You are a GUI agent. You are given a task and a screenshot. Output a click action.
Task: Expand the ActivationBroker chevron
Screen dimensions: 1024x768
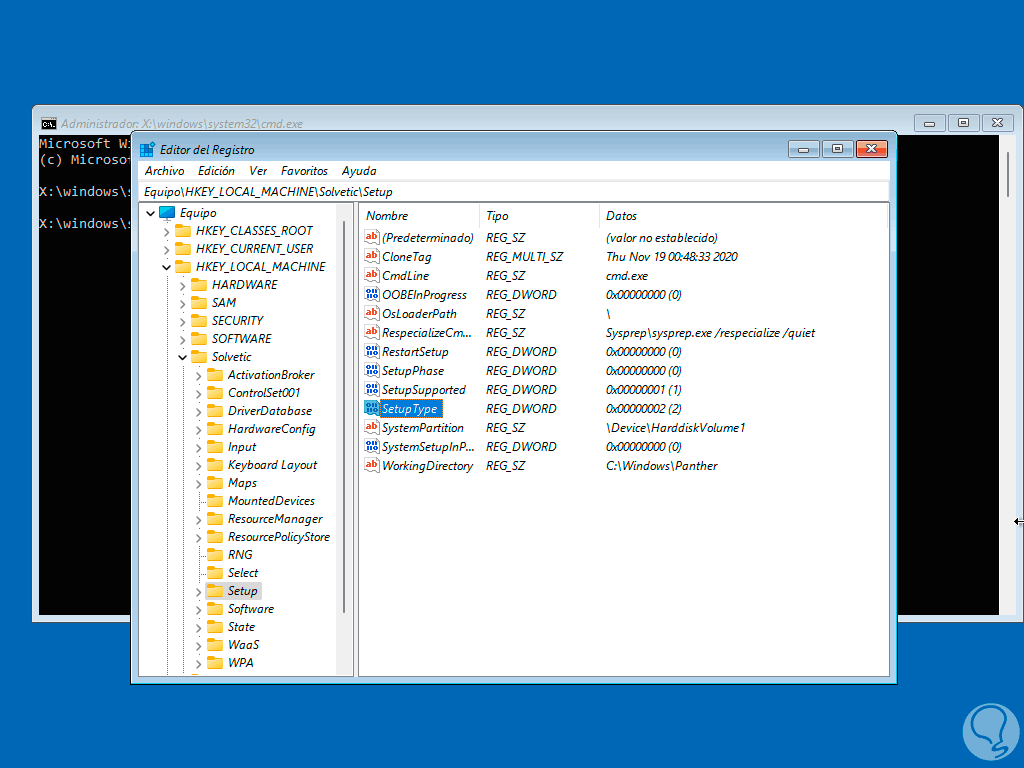(x=199, y=376)
